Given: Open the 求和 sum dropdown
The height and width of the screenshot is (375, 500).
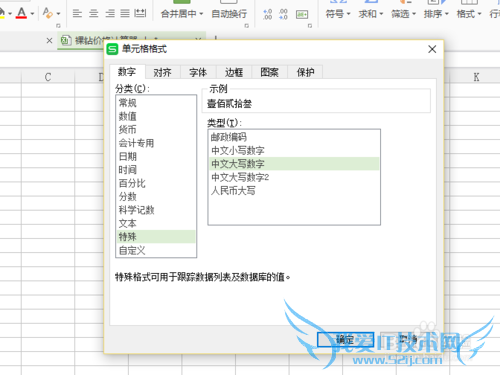Looking at the screenshot, I should click(x=371, y=14).
